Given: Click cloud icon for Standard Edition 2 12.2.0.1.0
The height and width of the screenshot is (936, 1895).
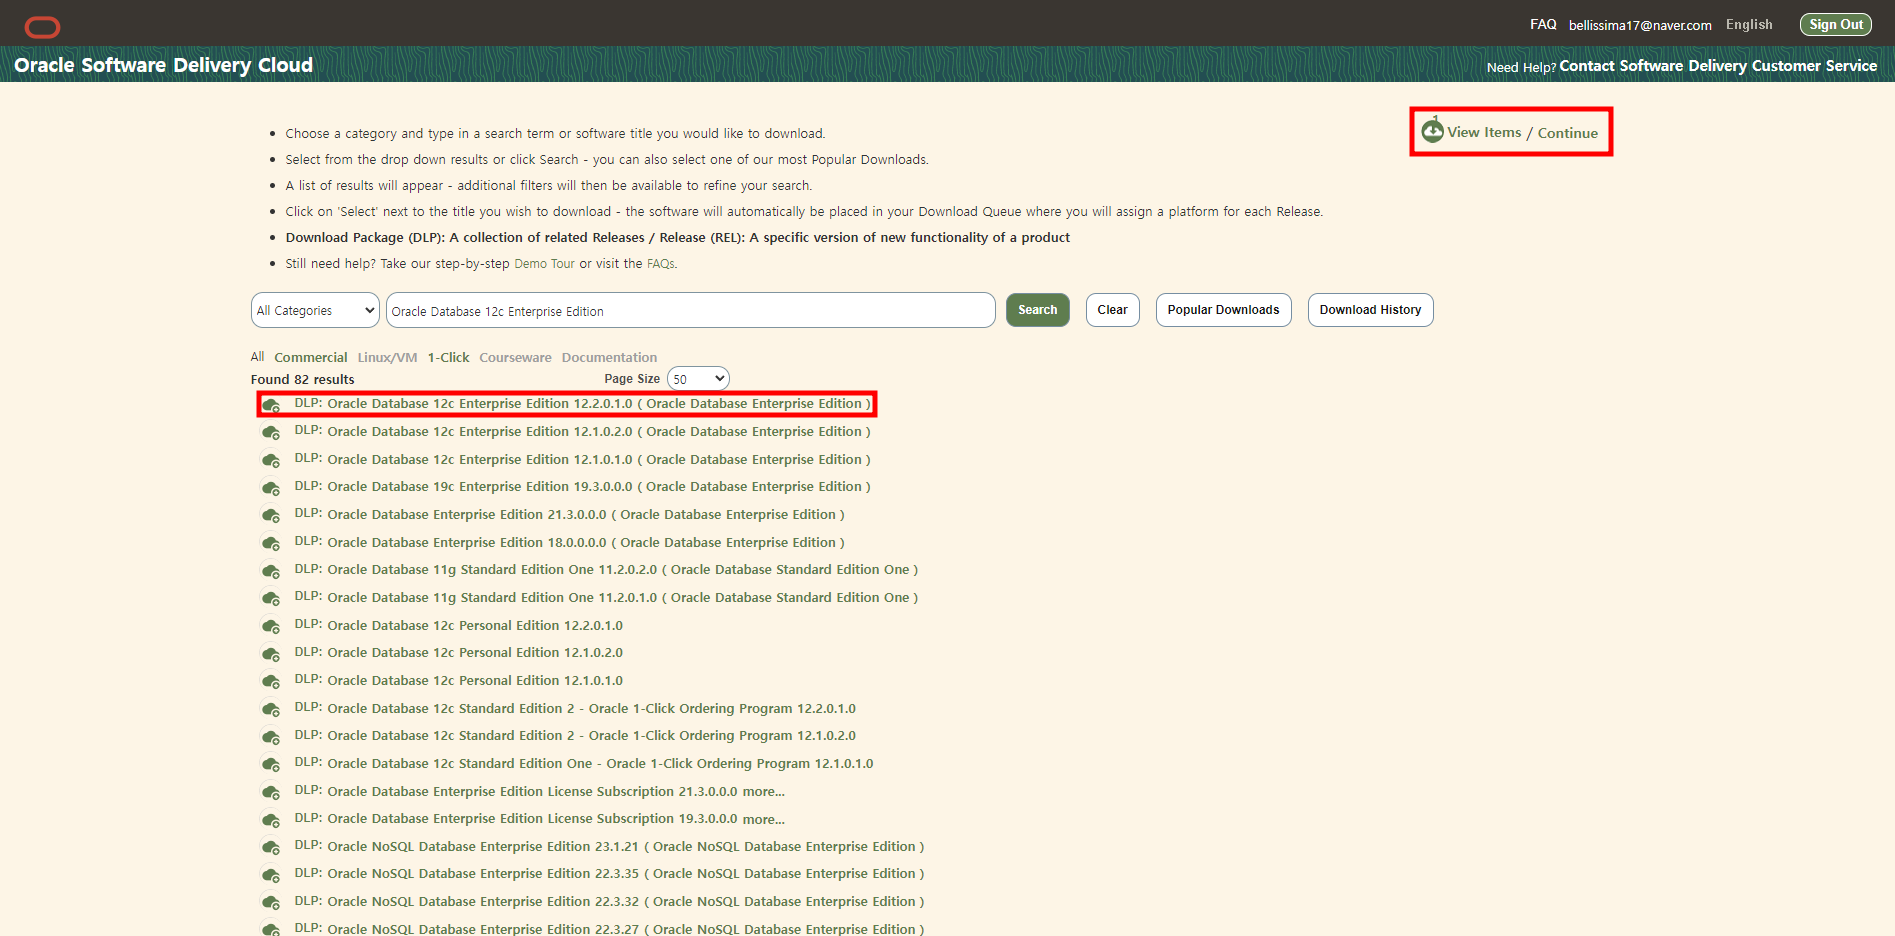Looking at the screenshot, I should 270,710.
